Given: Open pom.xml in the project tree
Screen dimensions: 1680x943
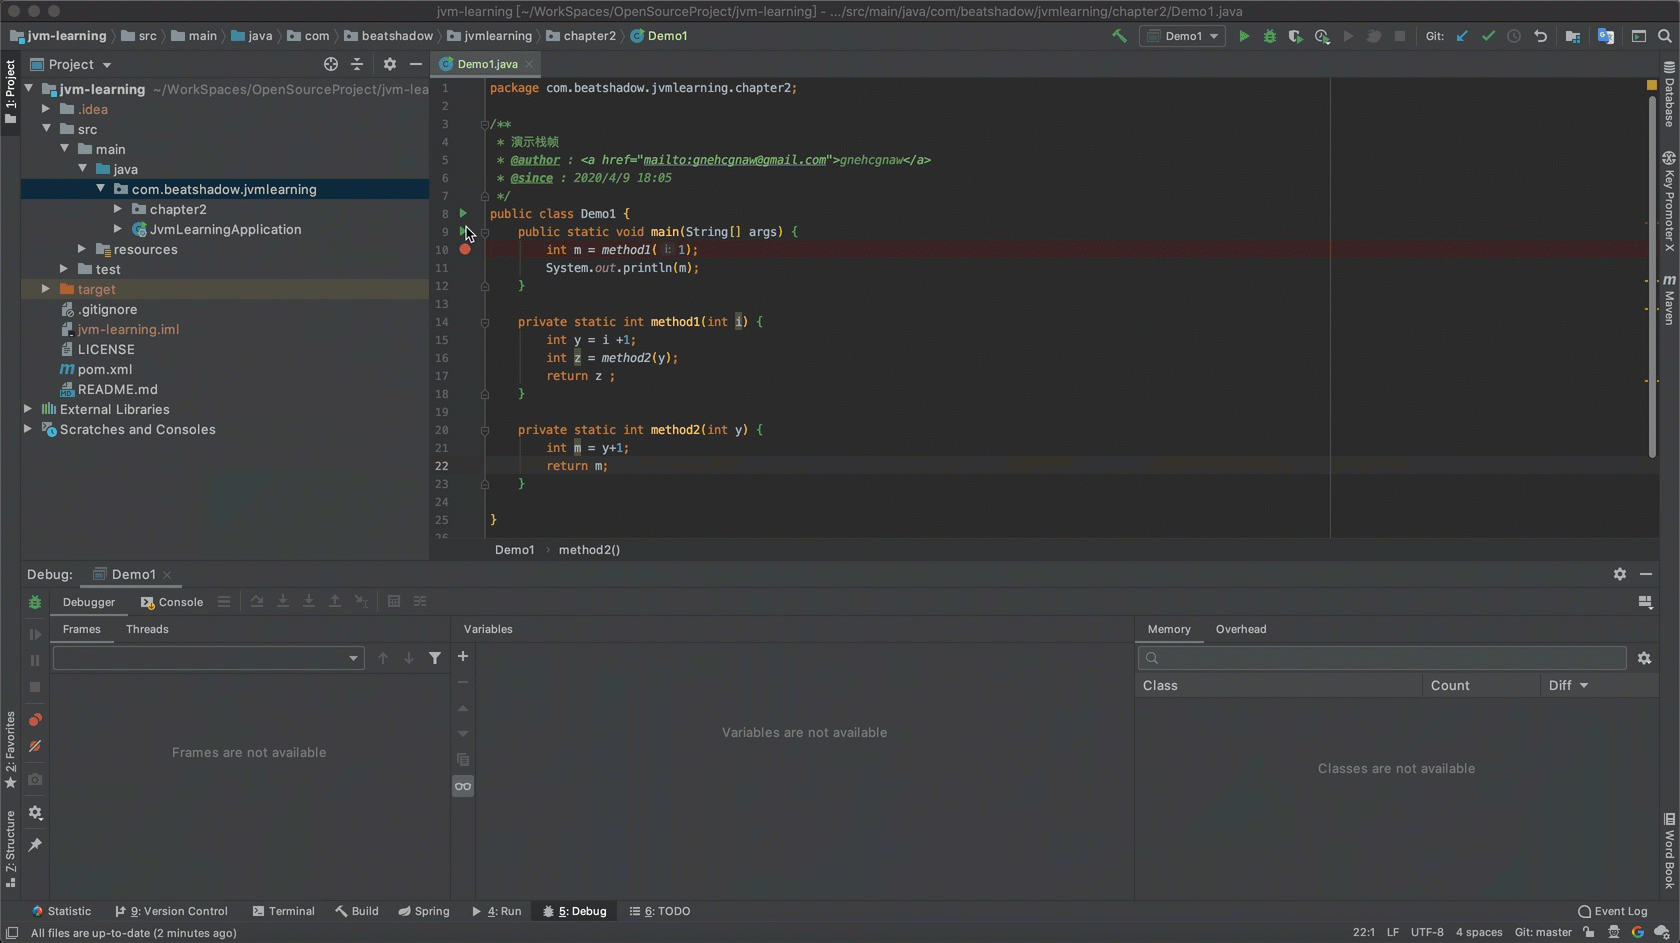Looking at the screenshot, I should click(105, 369).
